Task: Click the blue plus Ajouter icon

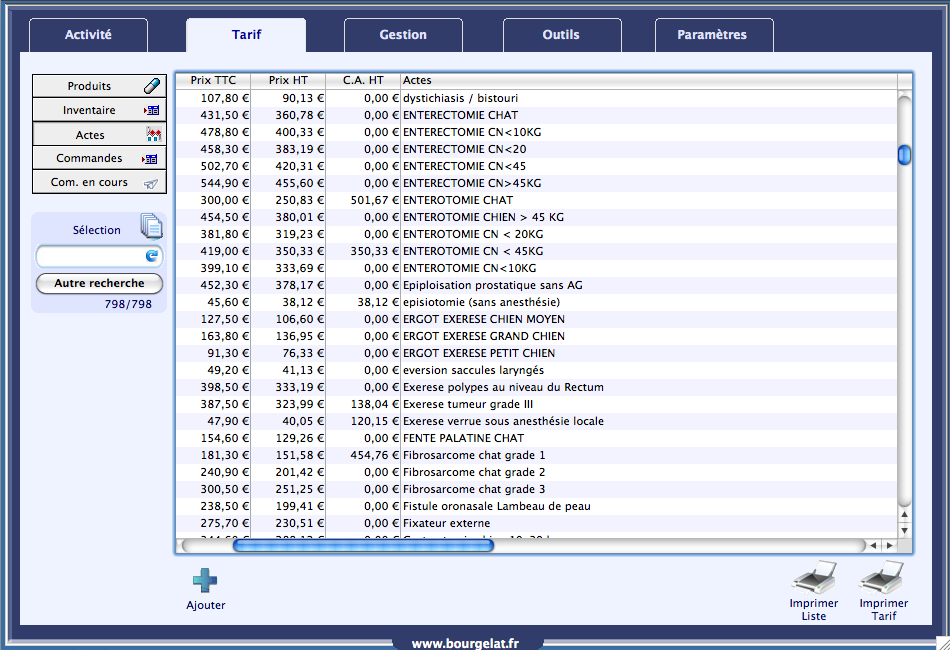Action: [x=205, y=580]
